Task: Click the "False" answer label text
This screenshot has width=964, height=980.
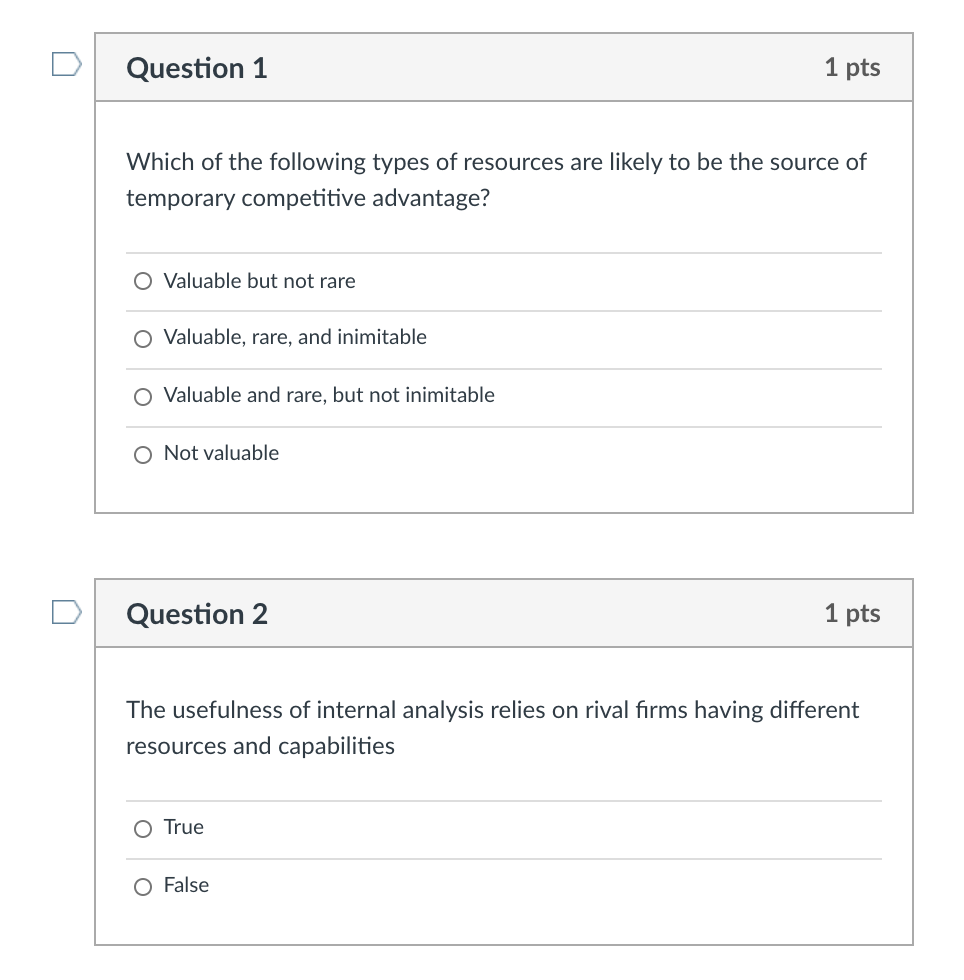Action: pos(187,885)
